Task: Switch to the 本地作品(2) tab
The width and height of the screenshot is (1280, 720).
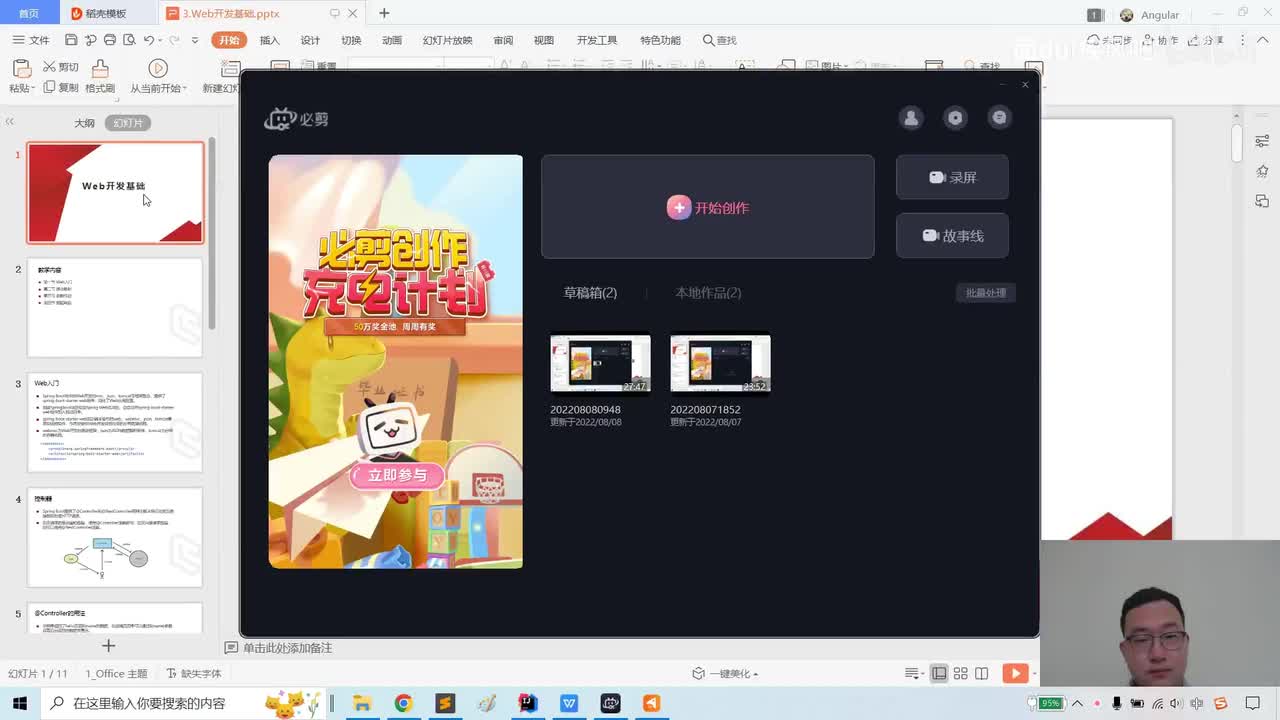Action: (x=708, y=293)
